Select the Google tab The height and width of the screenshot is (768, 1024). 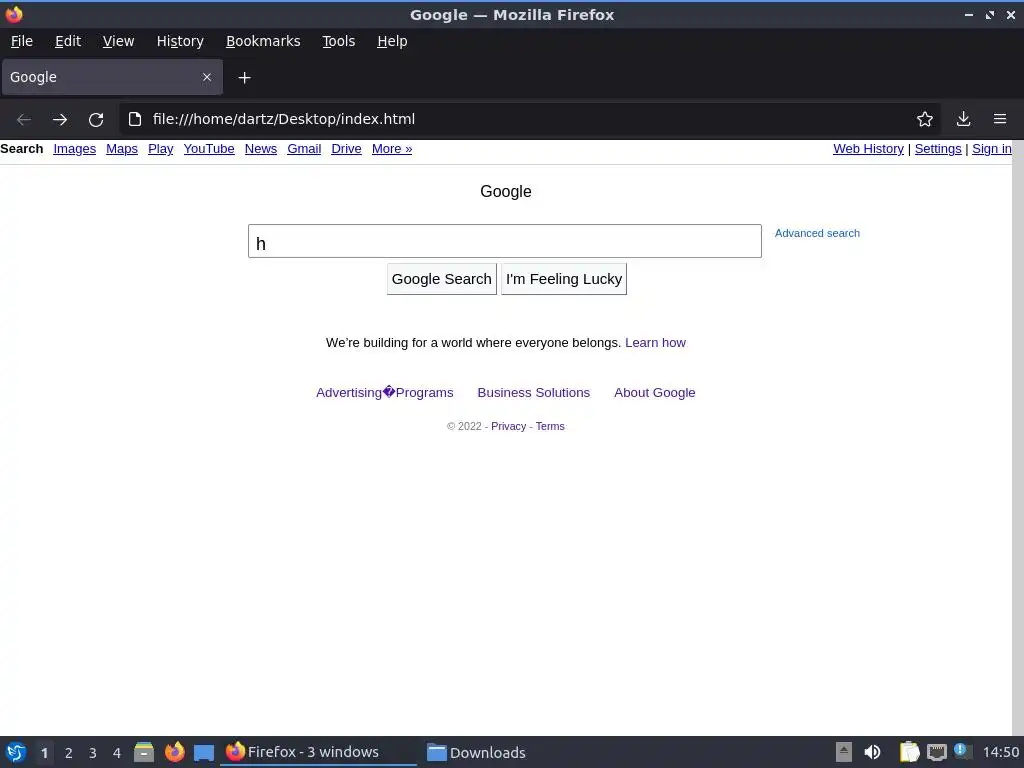112,77
